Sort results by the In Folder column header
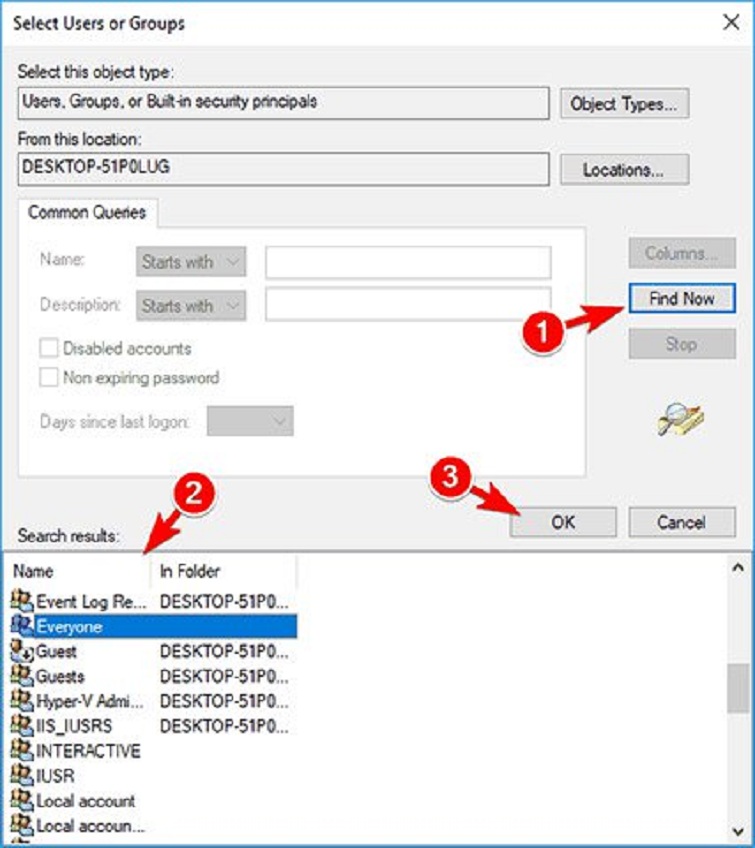755x848 pixels. [223, 571]
